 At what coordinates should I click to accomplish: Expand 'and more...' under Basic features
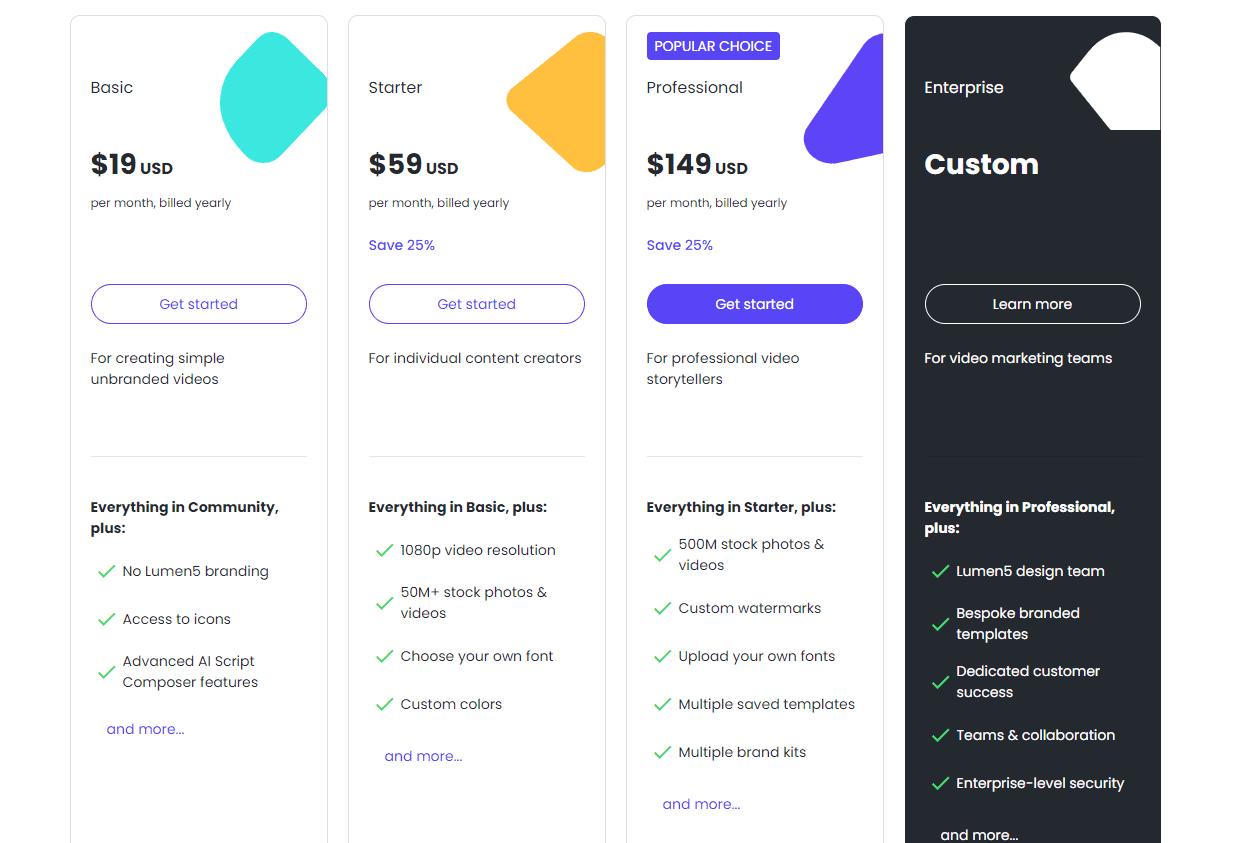click(145, 729)
